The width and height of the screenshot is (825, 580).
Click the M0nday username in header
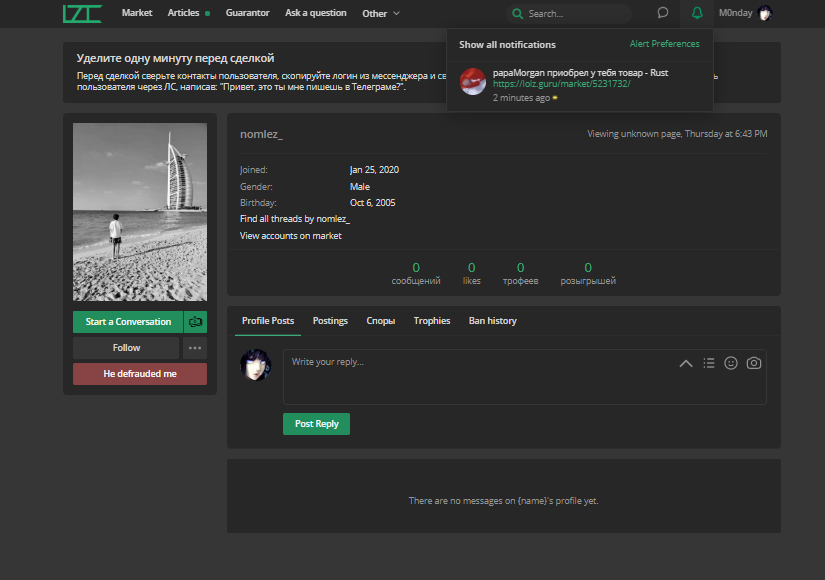click(x=736, y=13)
